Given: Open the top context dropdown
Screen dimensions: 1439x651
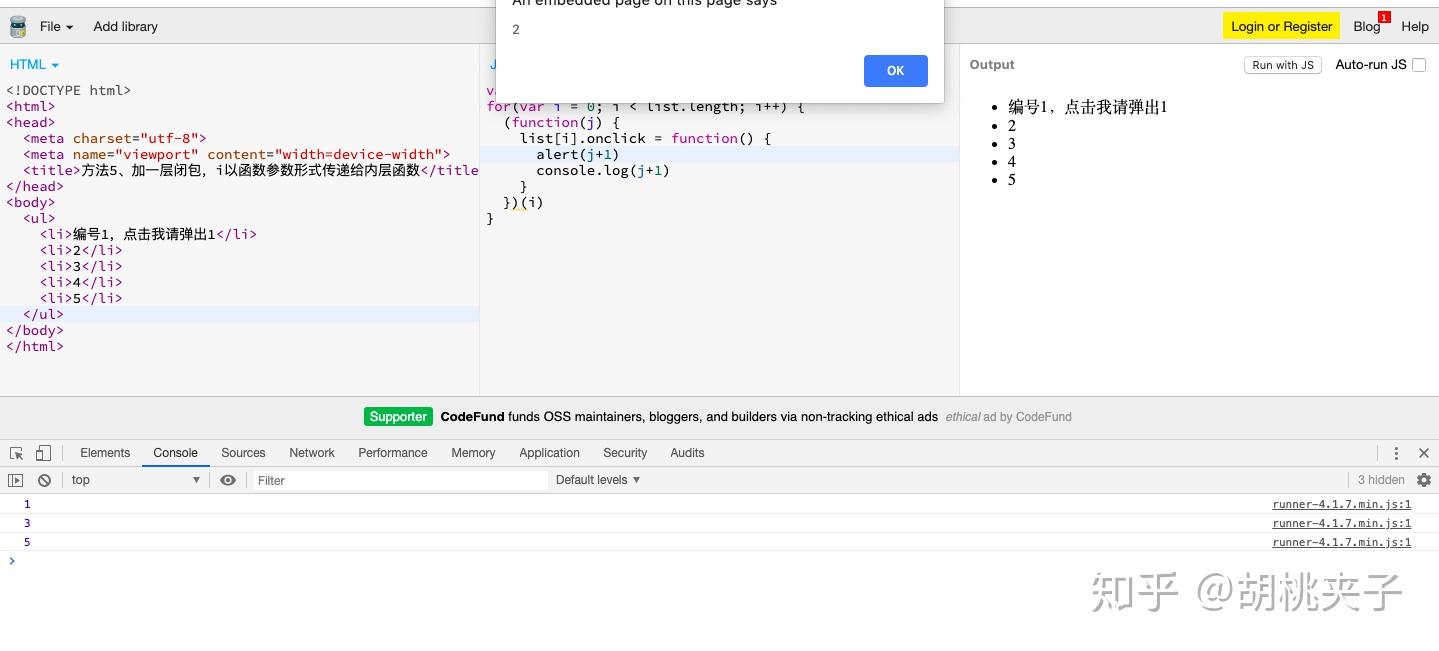Looking at the screenshot, I should click(x=136, y=480).
